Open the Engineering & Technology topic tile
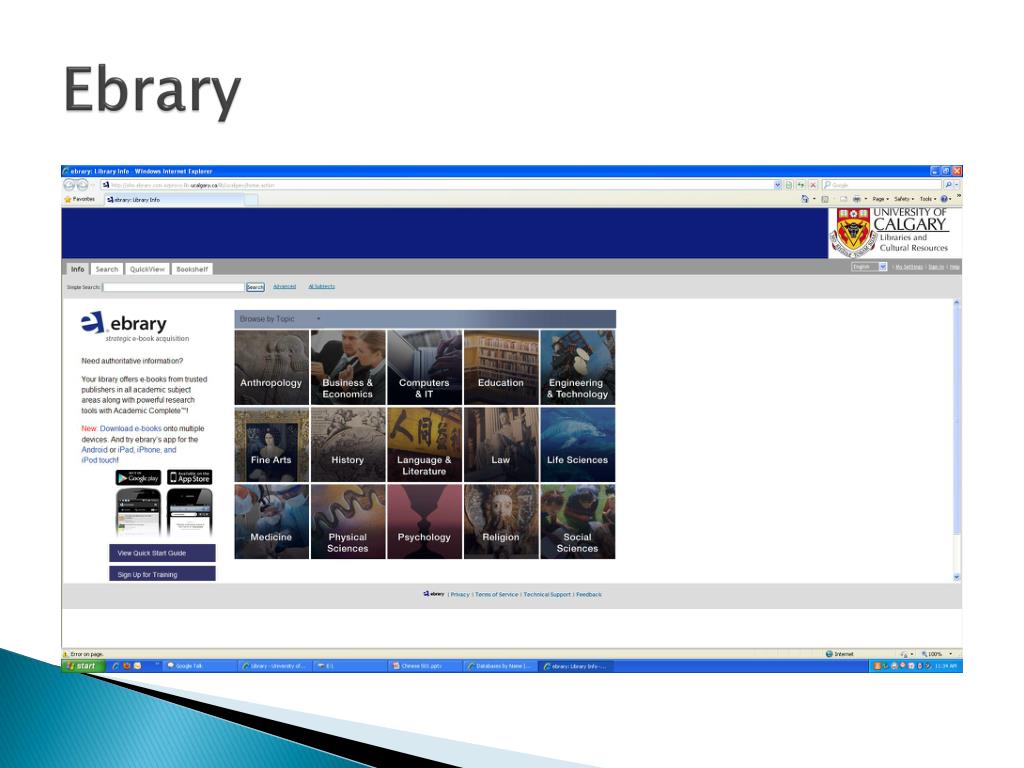The image size is (1024, 768). pos(577,368)
